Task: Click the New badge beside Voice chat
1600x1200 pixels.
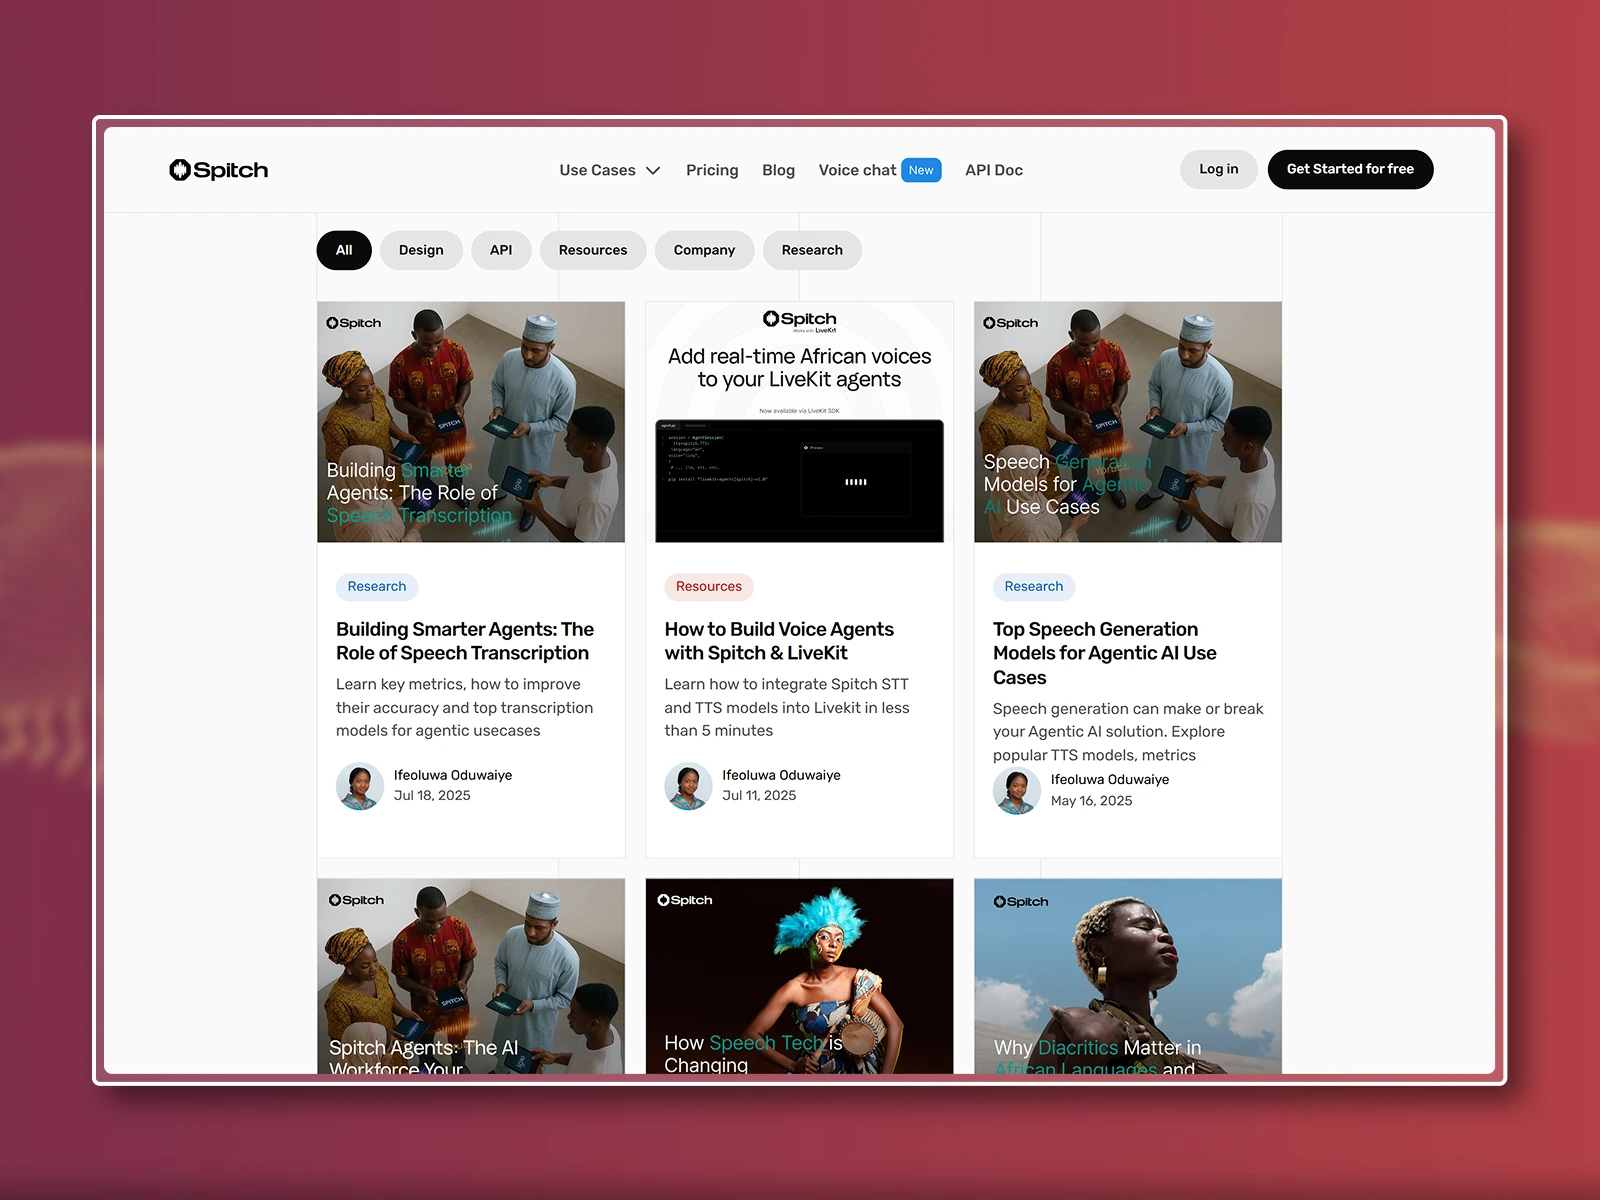Action: click(x=921, y=170)
